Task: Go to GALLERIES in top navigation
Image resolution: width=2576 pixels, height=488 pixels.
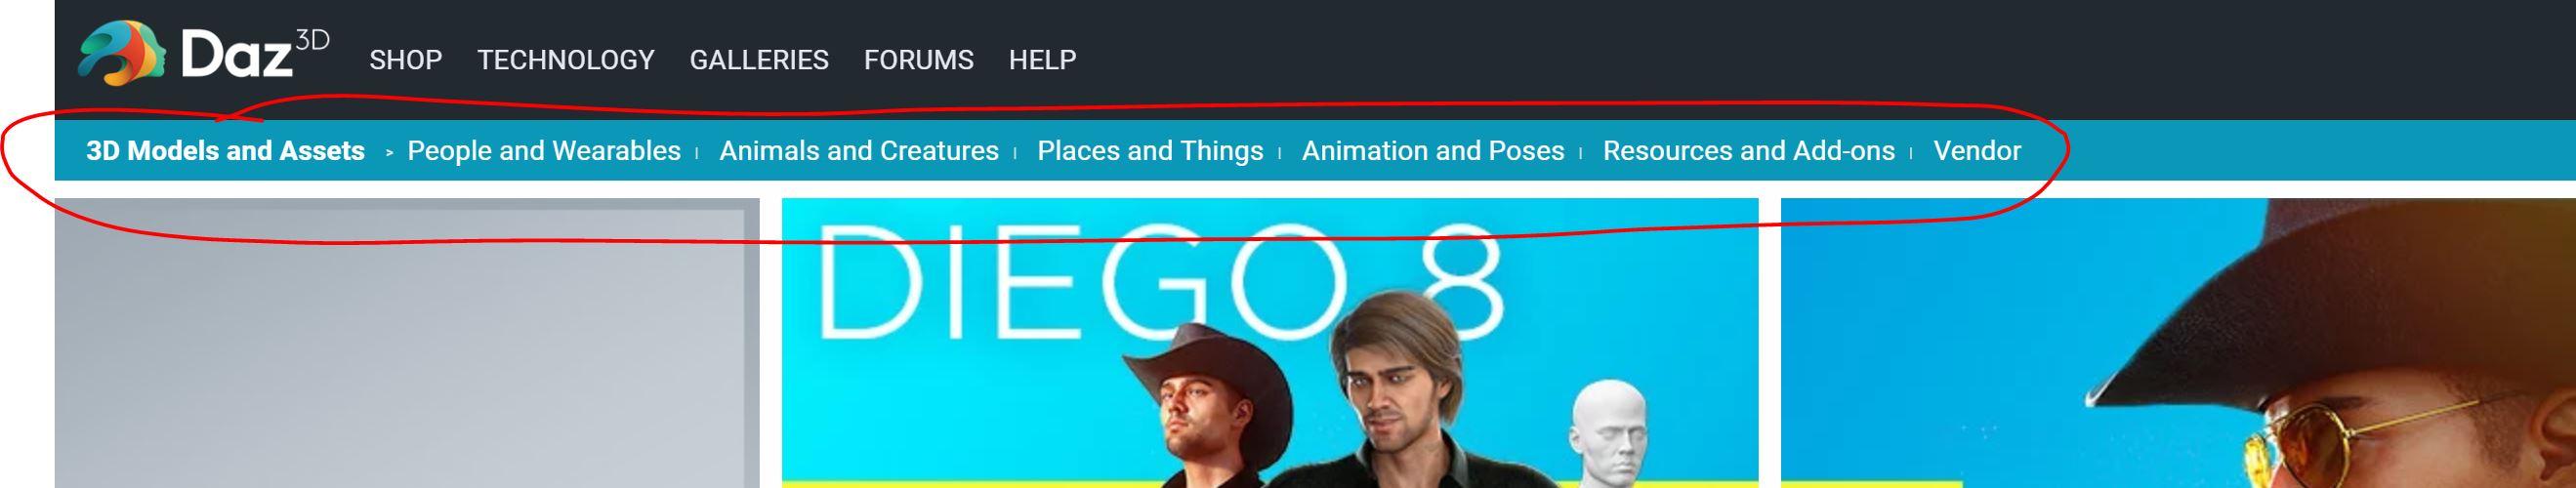Action: [759, 60]
